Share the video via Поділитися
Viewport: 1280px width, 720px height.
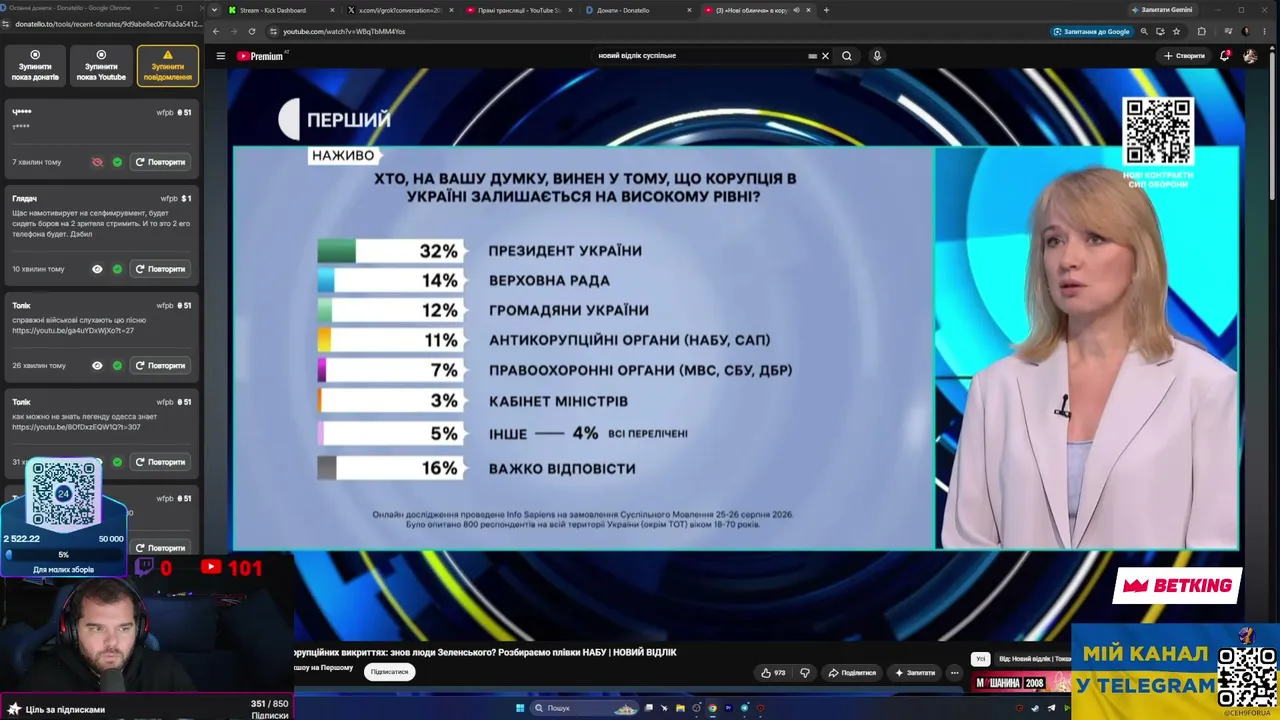coord(852,673)
